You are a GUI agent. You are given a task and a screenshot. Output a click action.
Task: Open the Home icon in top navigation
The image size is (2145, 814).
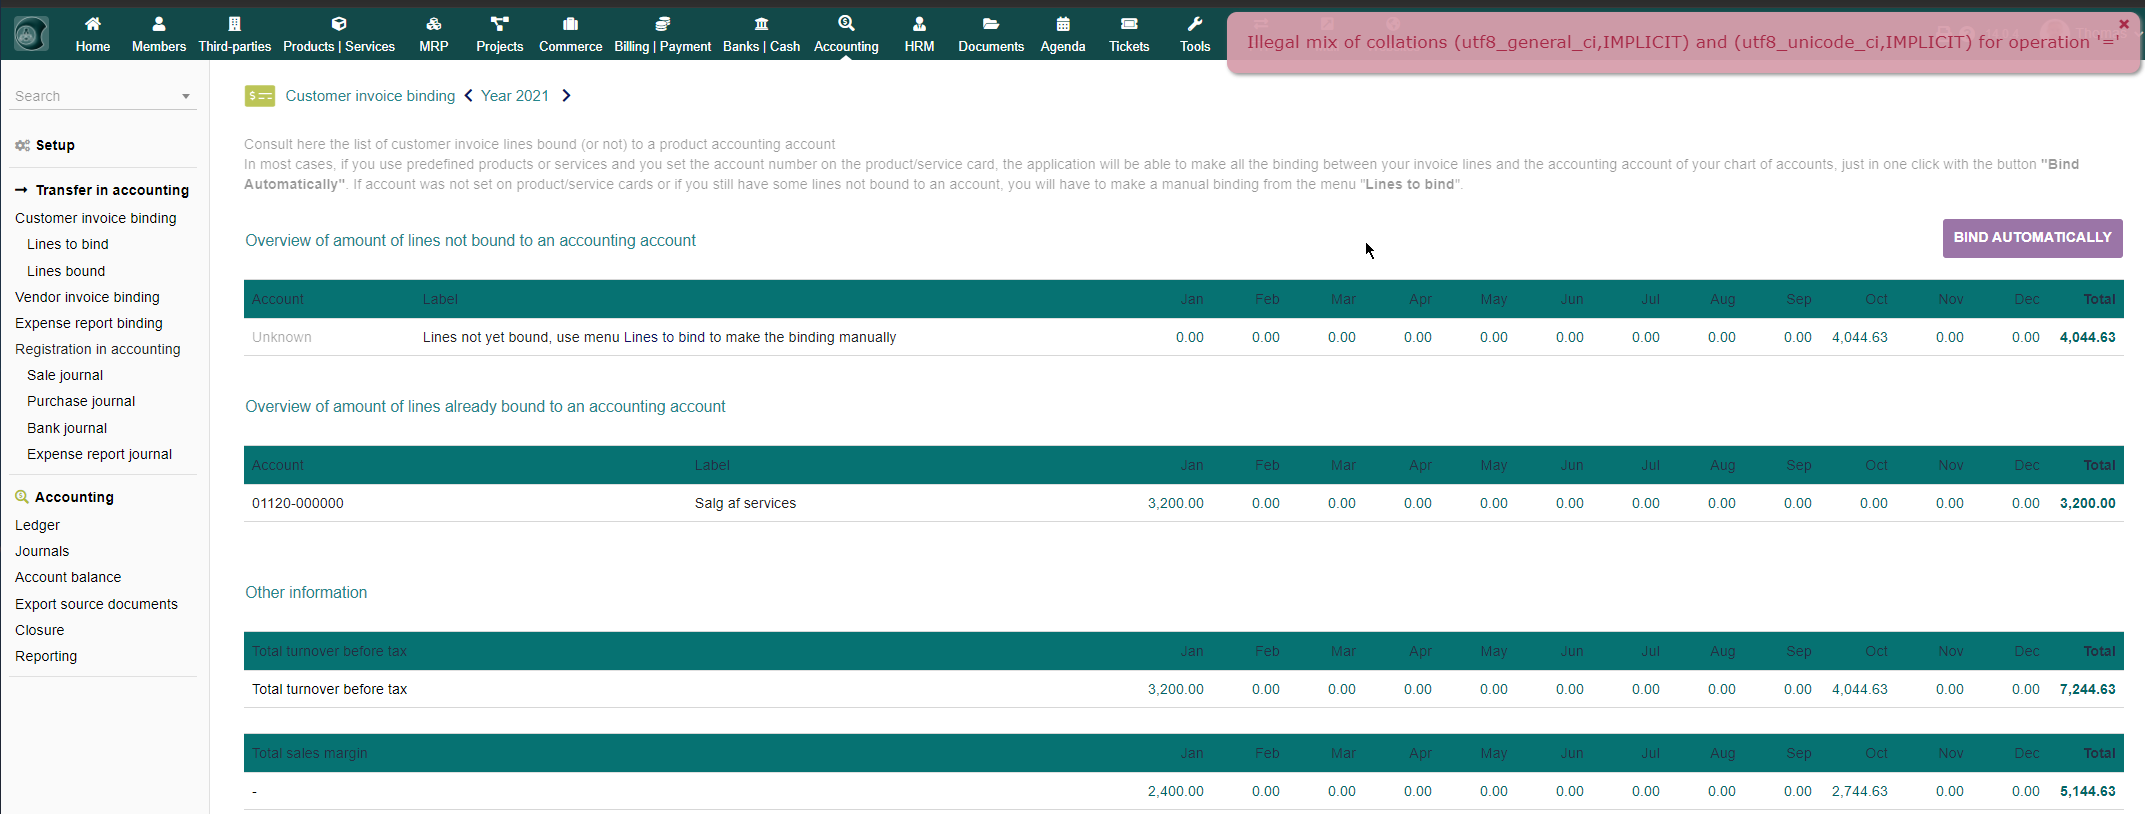coord(92,24)
